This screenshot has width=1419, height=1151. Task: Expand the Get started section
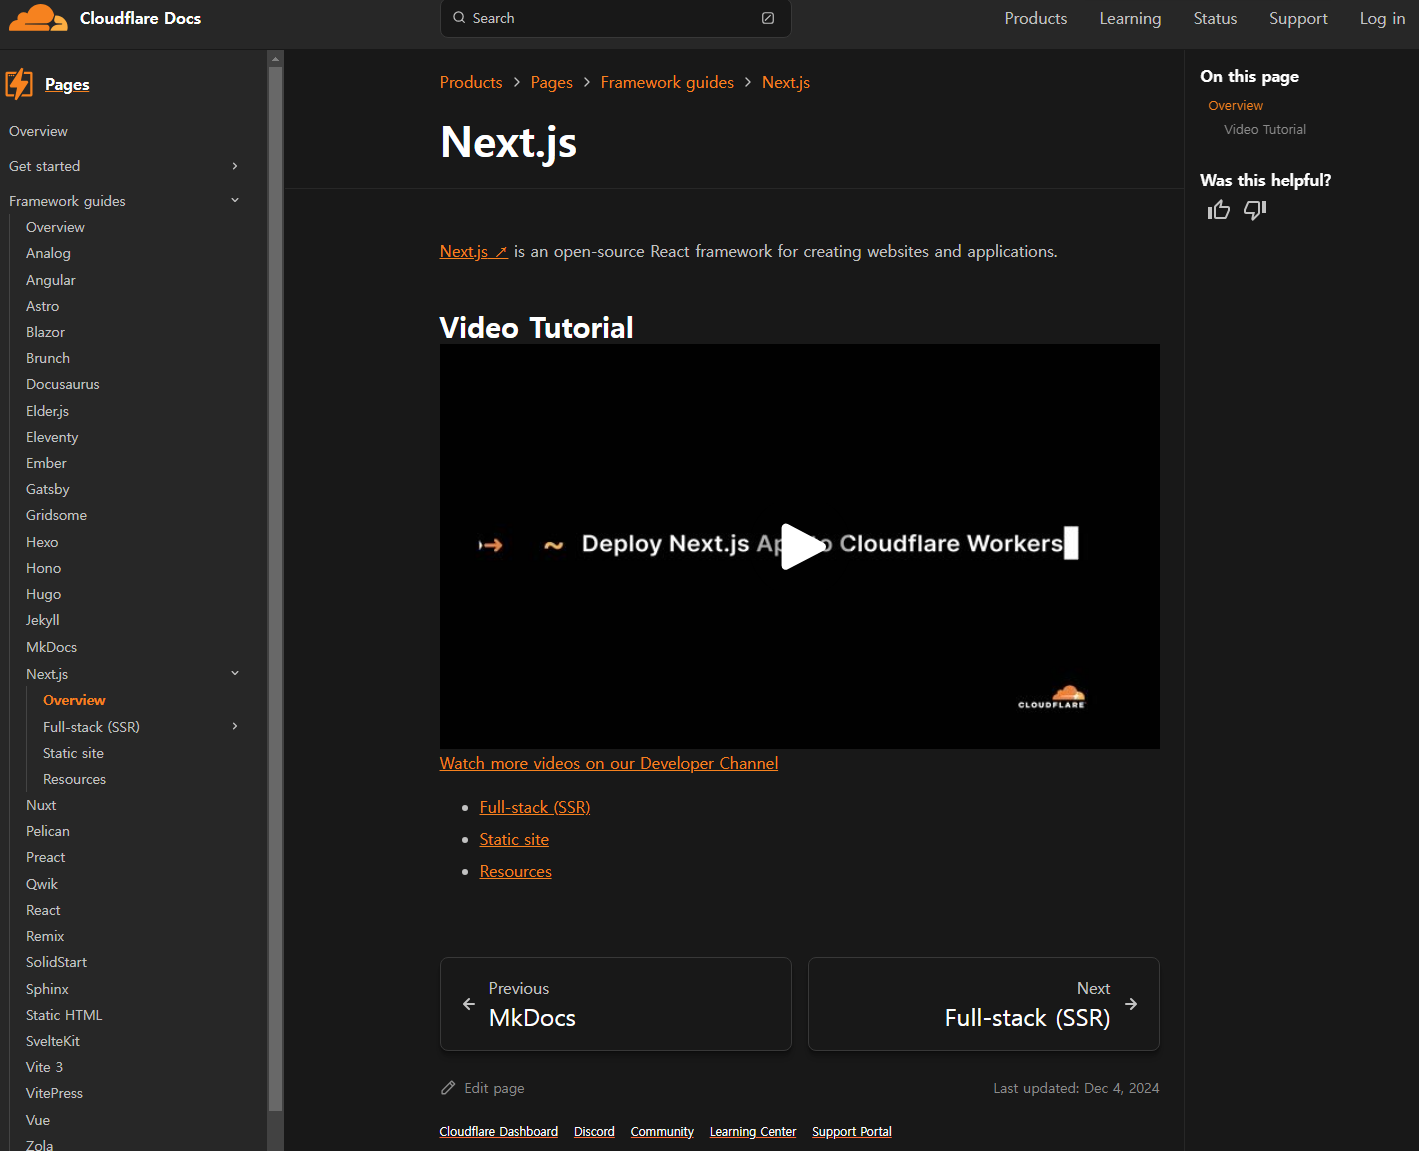(x=234, y=166)
